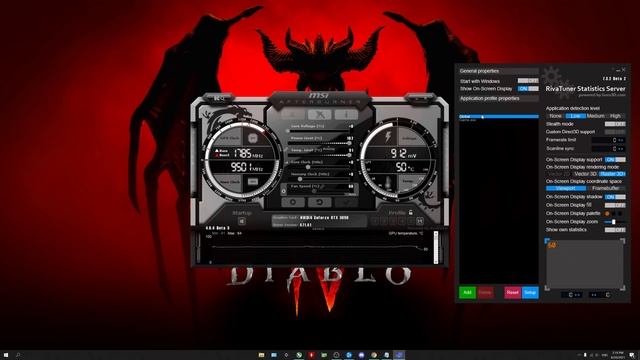Click Add button in RivaTuner
The width and height of the screenshot is (640, 360).
coord(467,292)
